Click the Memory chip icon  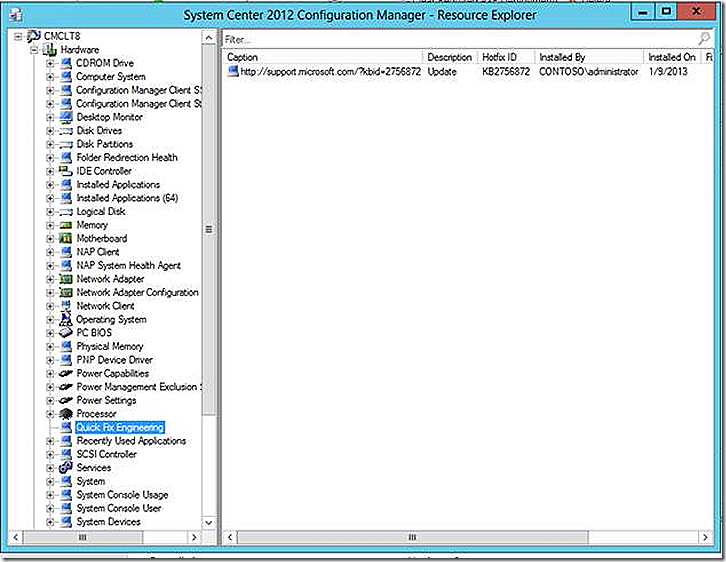click(66, 225)
